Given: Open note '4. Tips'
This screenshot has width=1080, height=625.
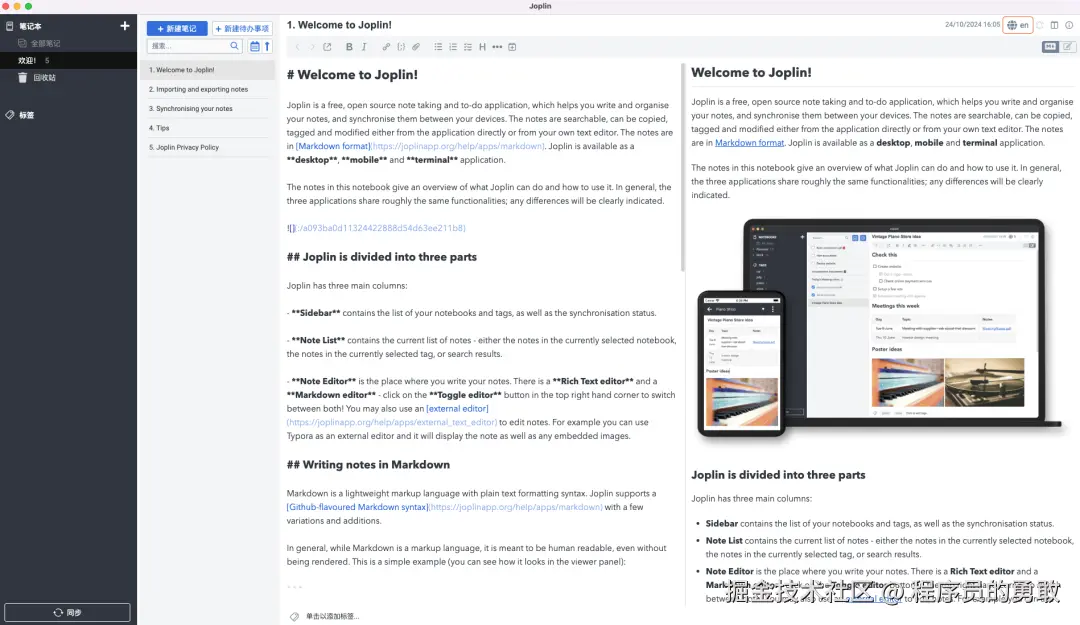Looking at the screenshot, I should click(x=207, y=127).
